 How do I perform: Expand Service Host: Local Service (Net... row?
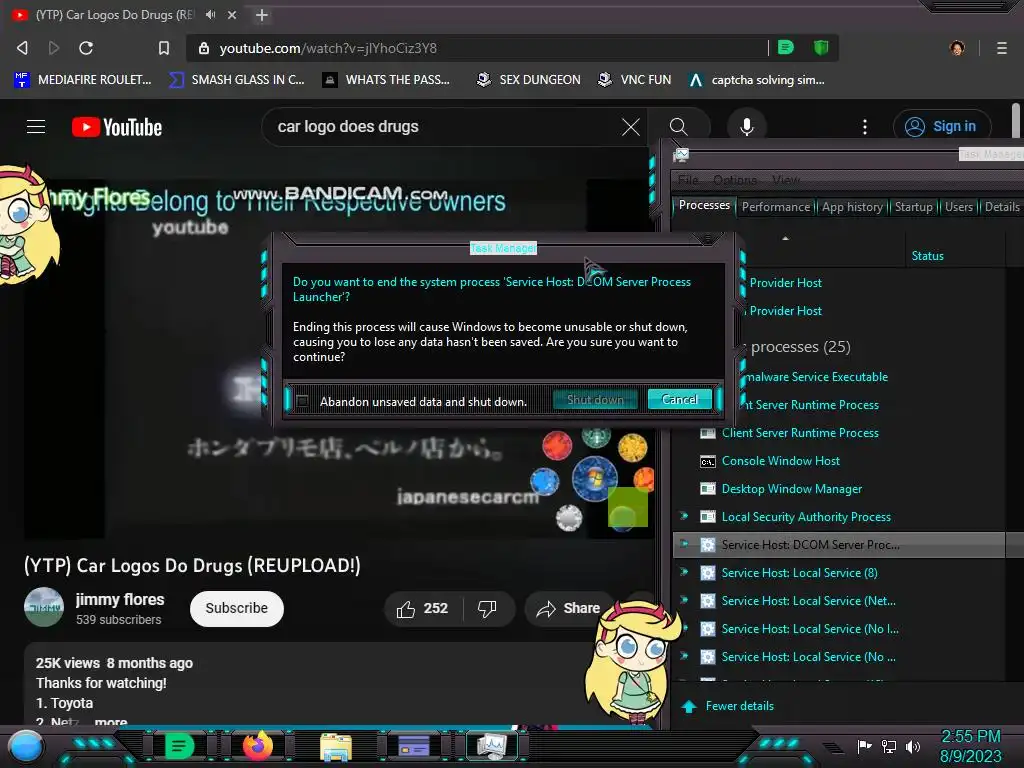coord(684,601)
